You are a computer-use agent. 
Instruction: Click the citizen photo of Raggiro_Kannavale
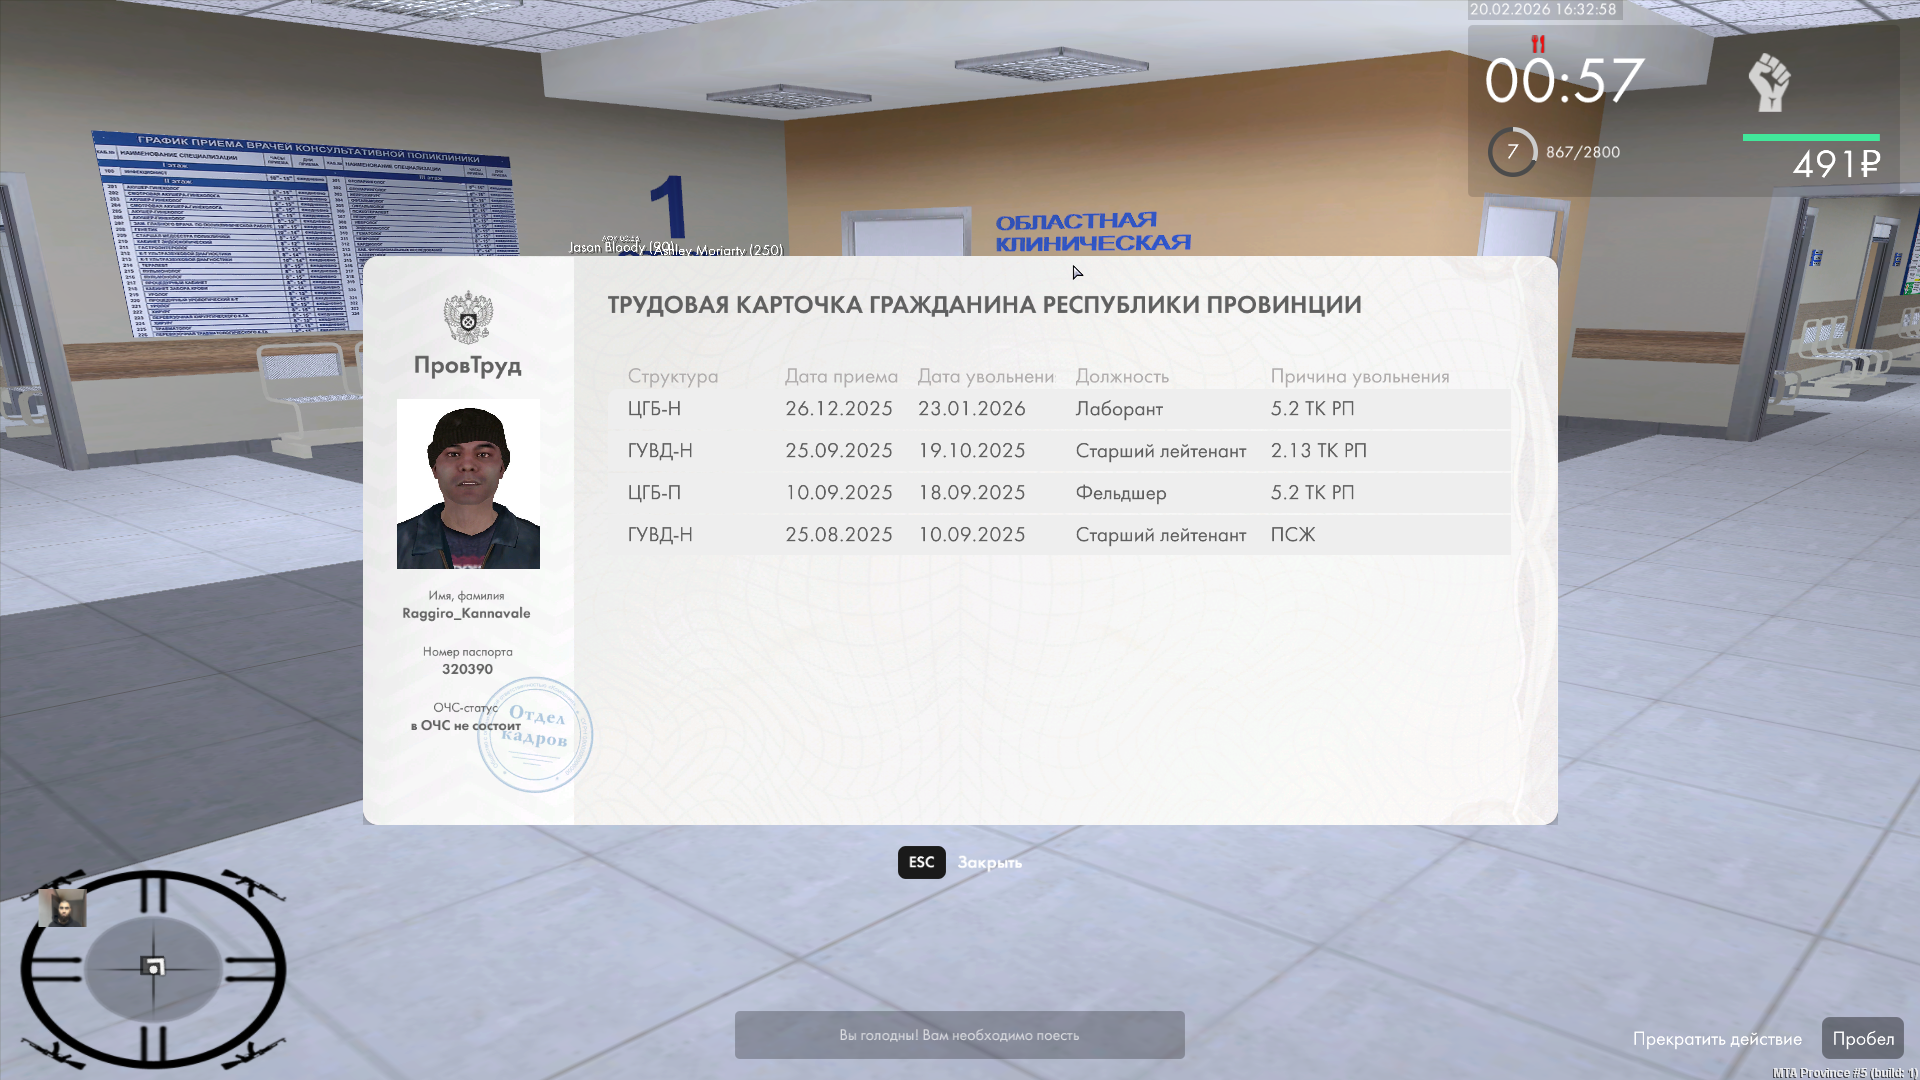pyautogui.click(x=468, y=484)
